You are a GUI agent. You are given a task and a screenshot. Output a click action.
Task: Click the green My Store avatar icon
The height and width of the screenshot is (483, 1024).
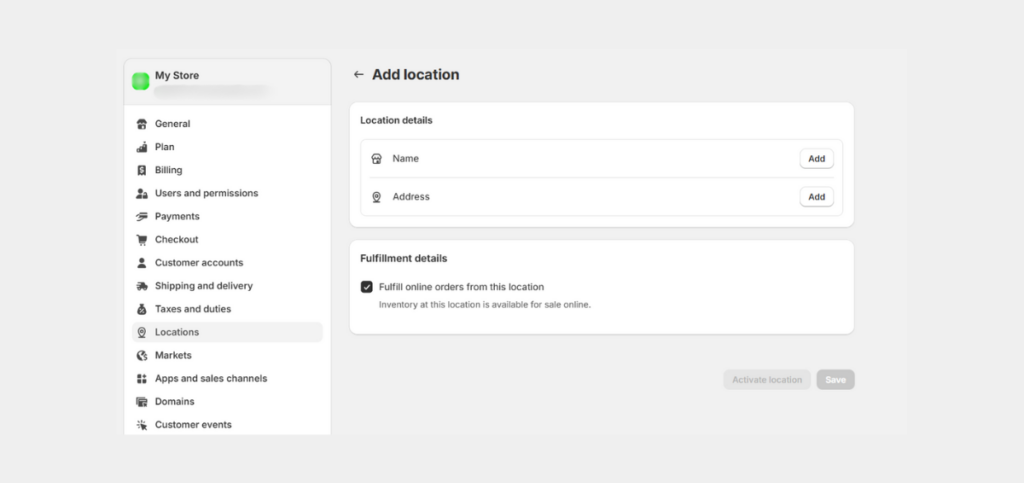click(140, 81)
